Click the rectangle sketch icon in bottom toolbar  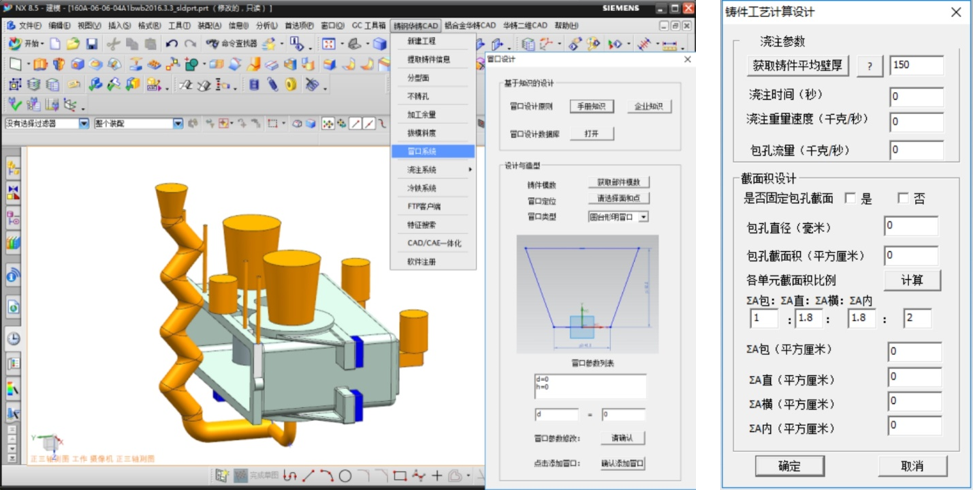point(400,476)
